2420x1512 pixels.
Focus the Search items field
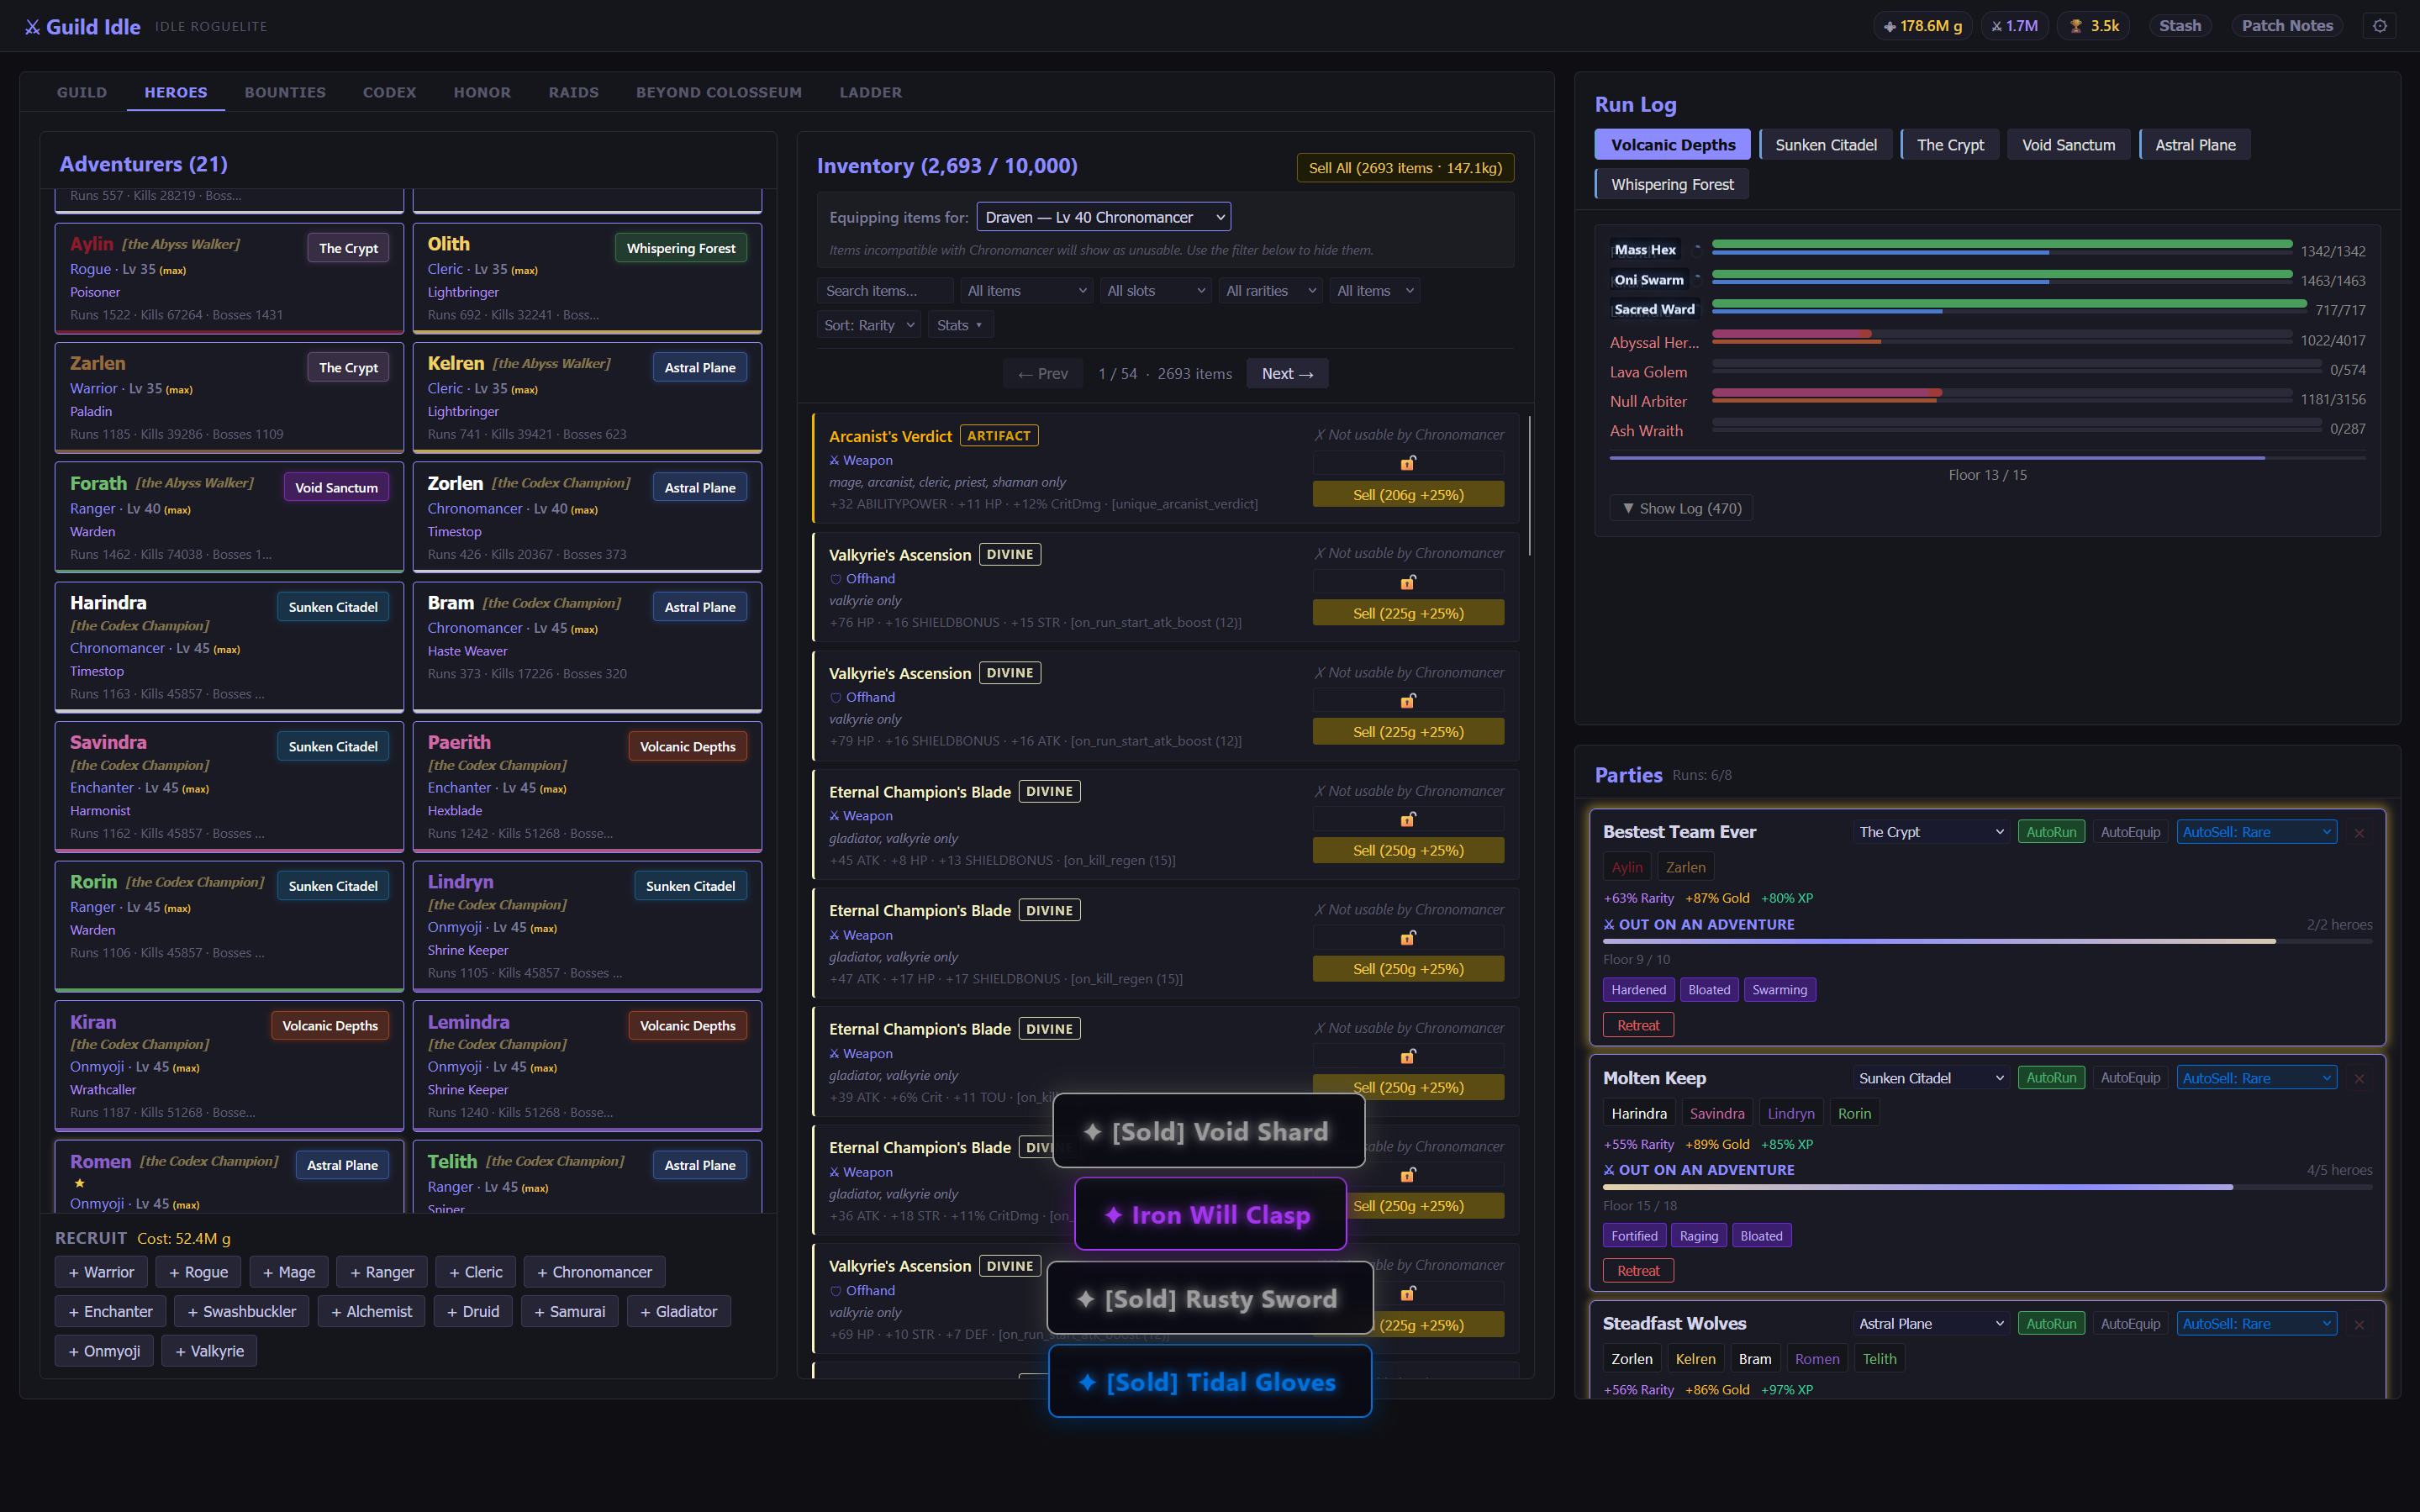[886, 291]
